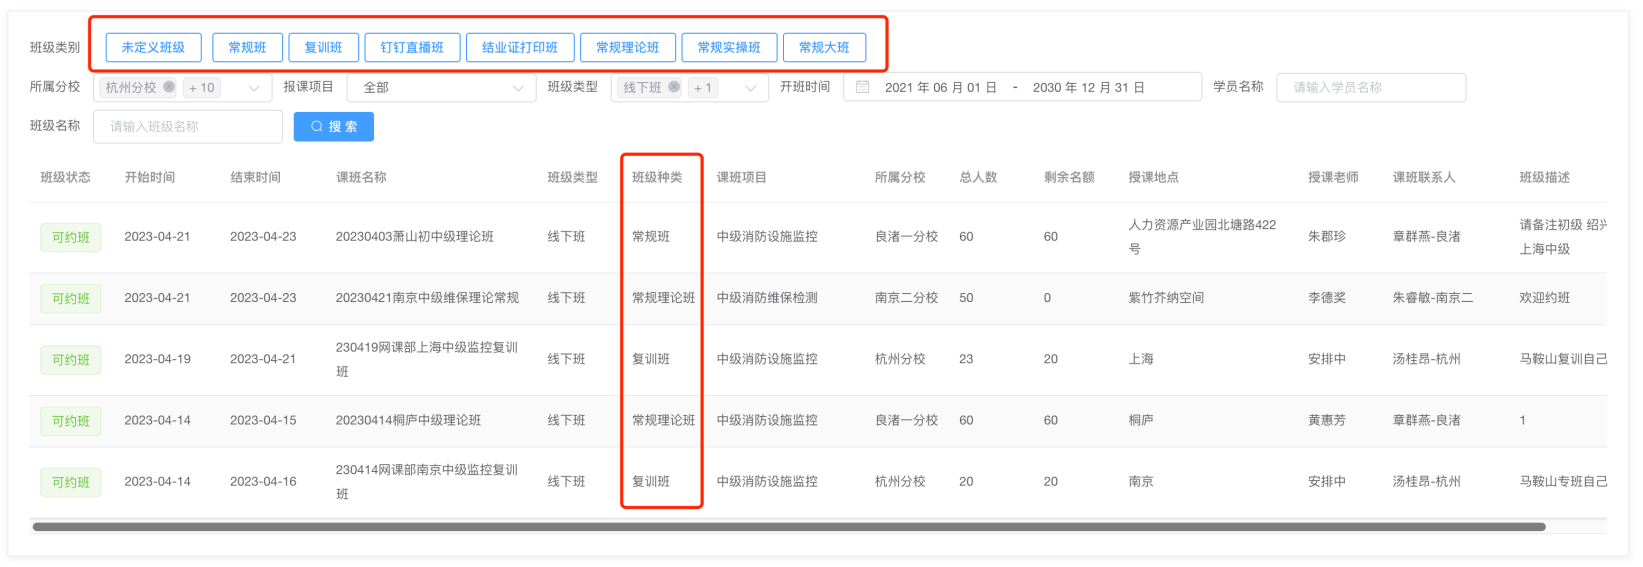Screen dimensions: 1643x567
Task: Select the 未定义班级 category button
Action: click(x=153, y=48)
